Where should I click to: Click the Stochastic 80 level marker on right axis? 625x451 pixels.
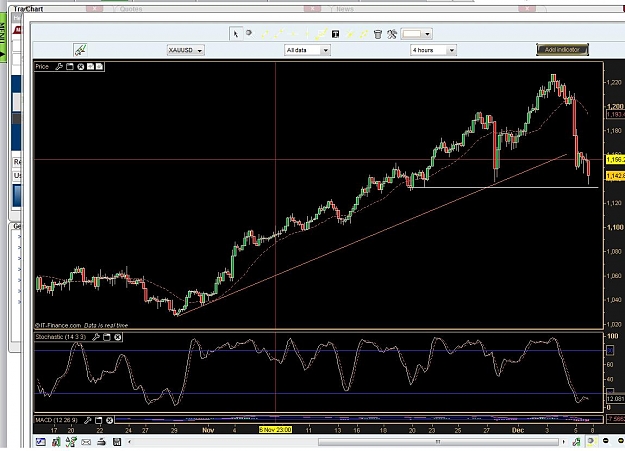(610, 351)
